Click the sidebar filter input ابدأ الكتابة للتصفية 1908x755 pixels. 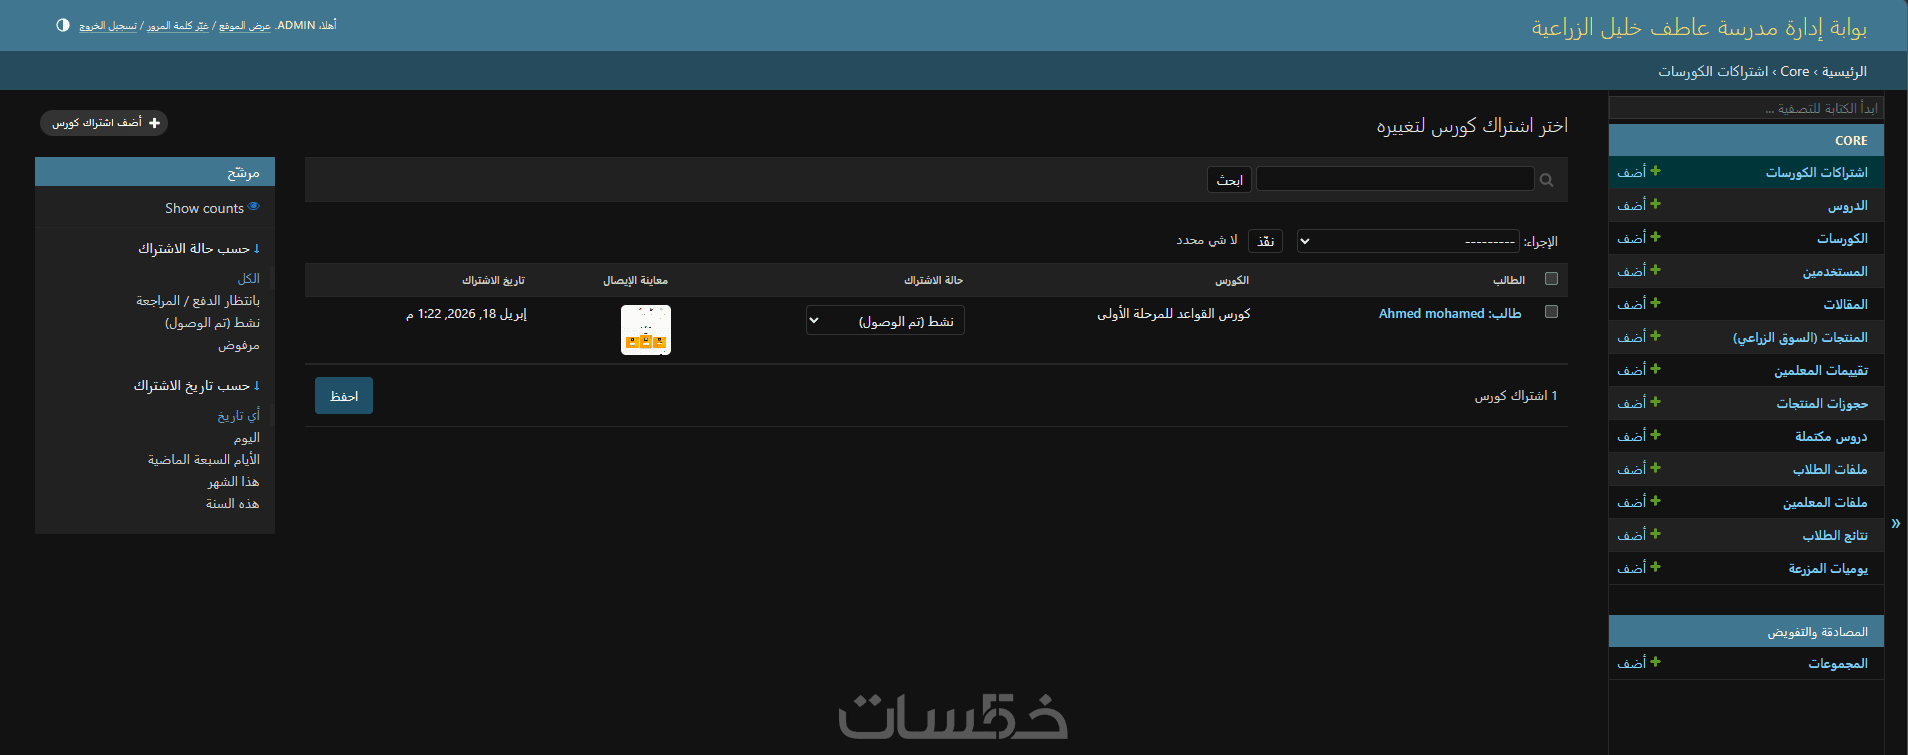(x=1746, y=108)
